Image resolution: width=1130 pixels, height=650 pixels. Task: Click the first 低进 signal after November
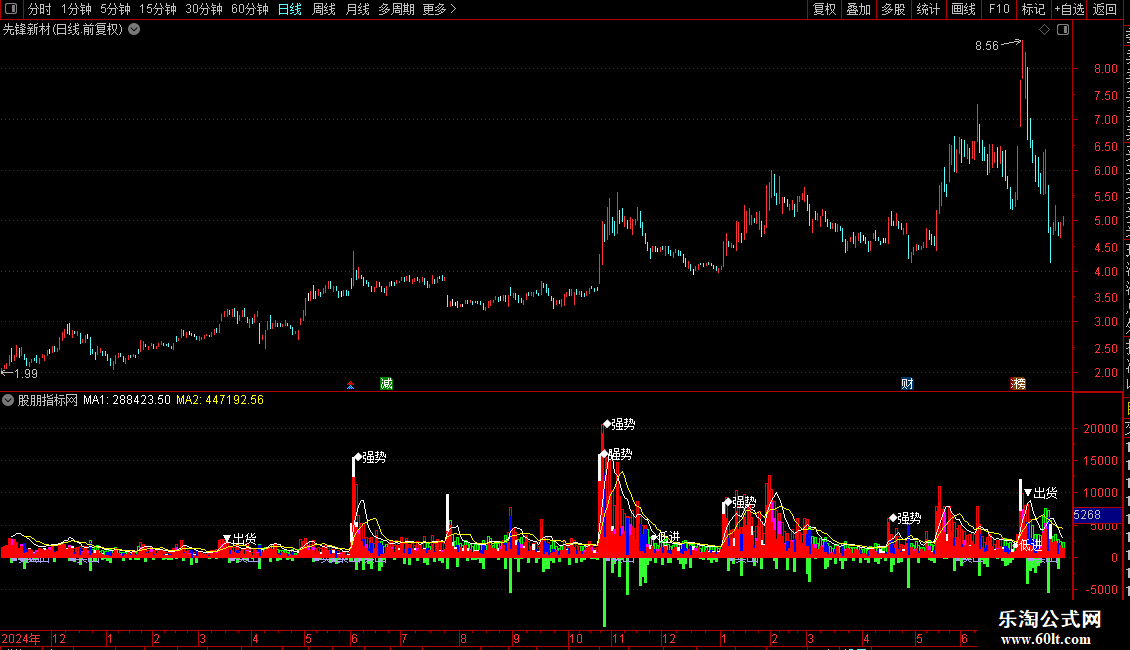tap(666, 537)
